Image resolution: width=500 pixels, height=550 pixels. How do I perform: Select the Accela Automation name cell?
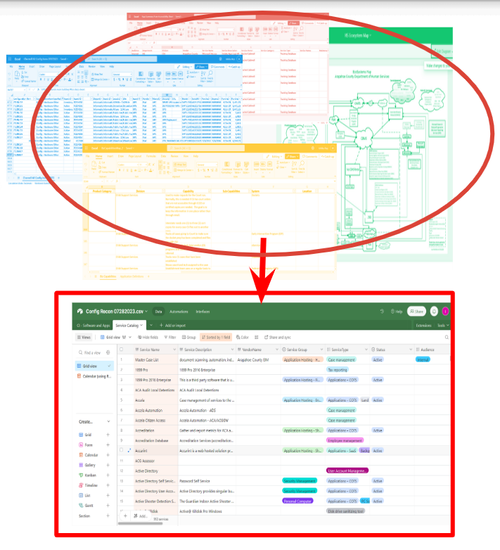click(156, 410)
